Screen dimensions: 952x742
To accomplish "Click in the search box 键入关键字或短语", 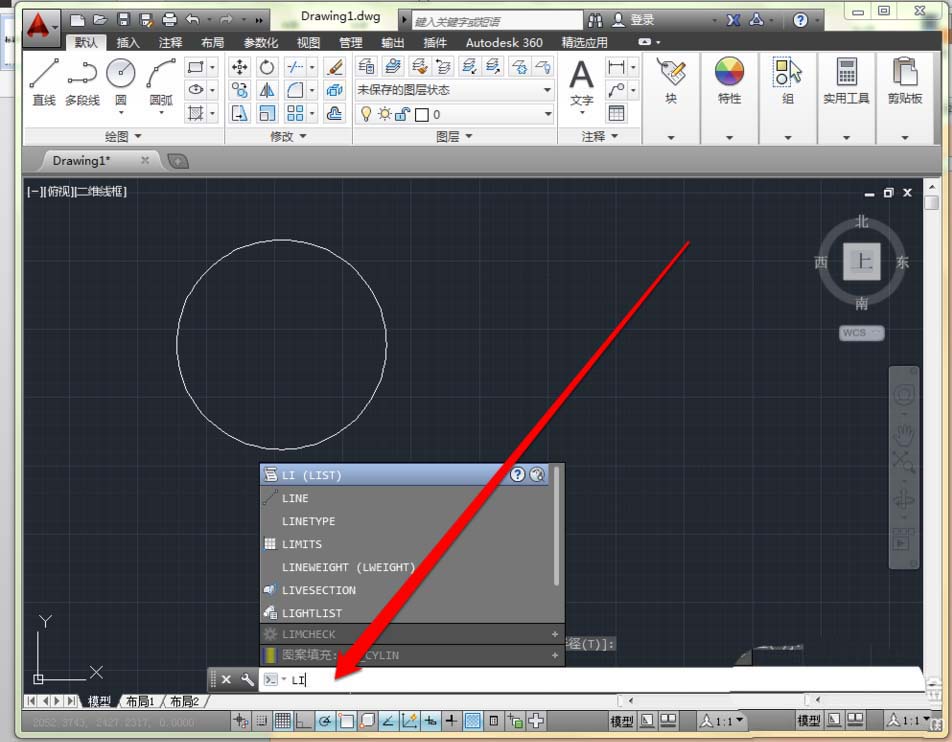I will point(497,21).
